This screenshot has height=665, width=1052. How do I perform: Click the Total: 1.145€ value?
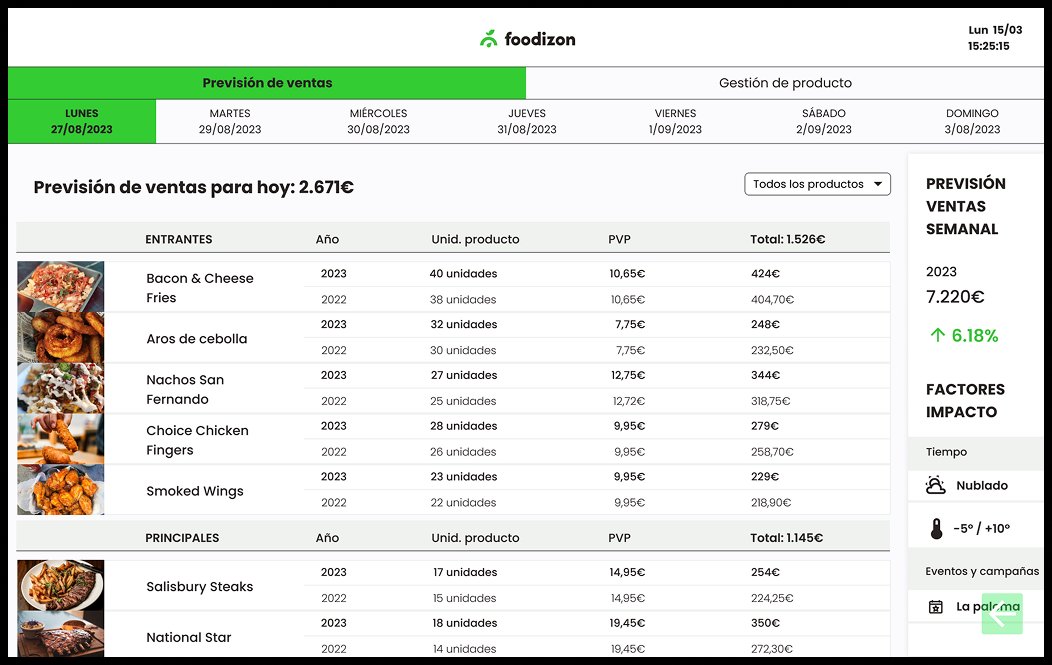click(786, 538)
